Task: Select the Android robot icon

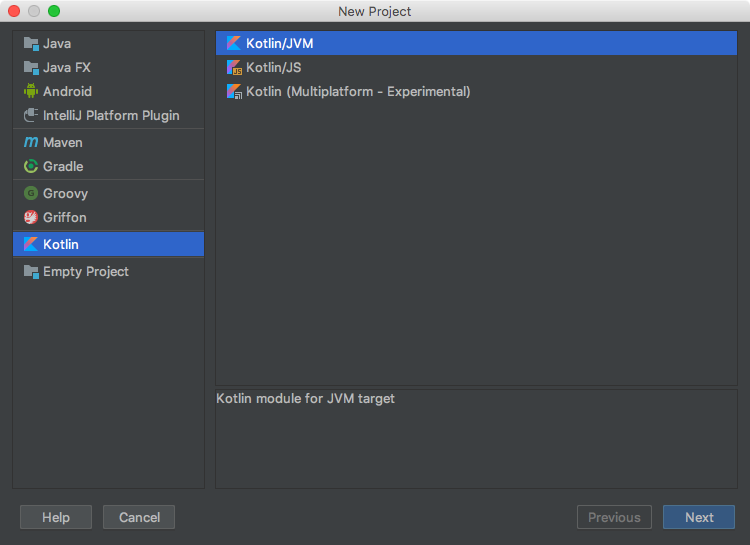Action: tap(31, 91)
